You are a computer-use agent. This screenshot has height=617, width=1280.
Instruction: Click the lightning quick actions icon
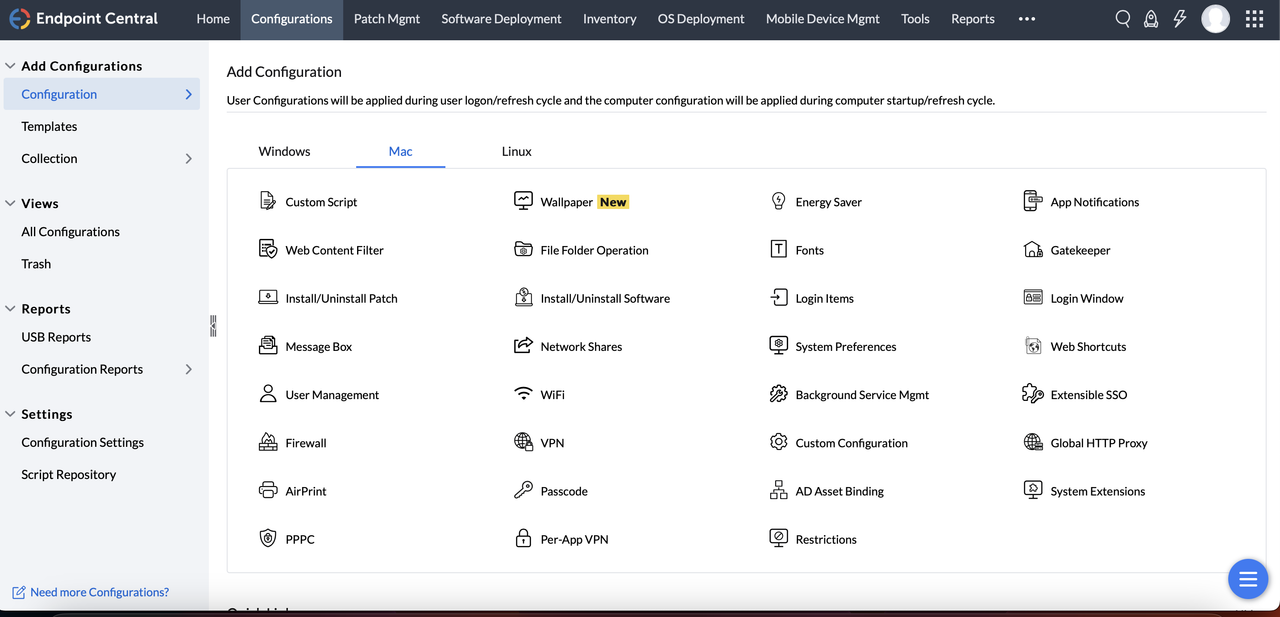[1180, 19]
